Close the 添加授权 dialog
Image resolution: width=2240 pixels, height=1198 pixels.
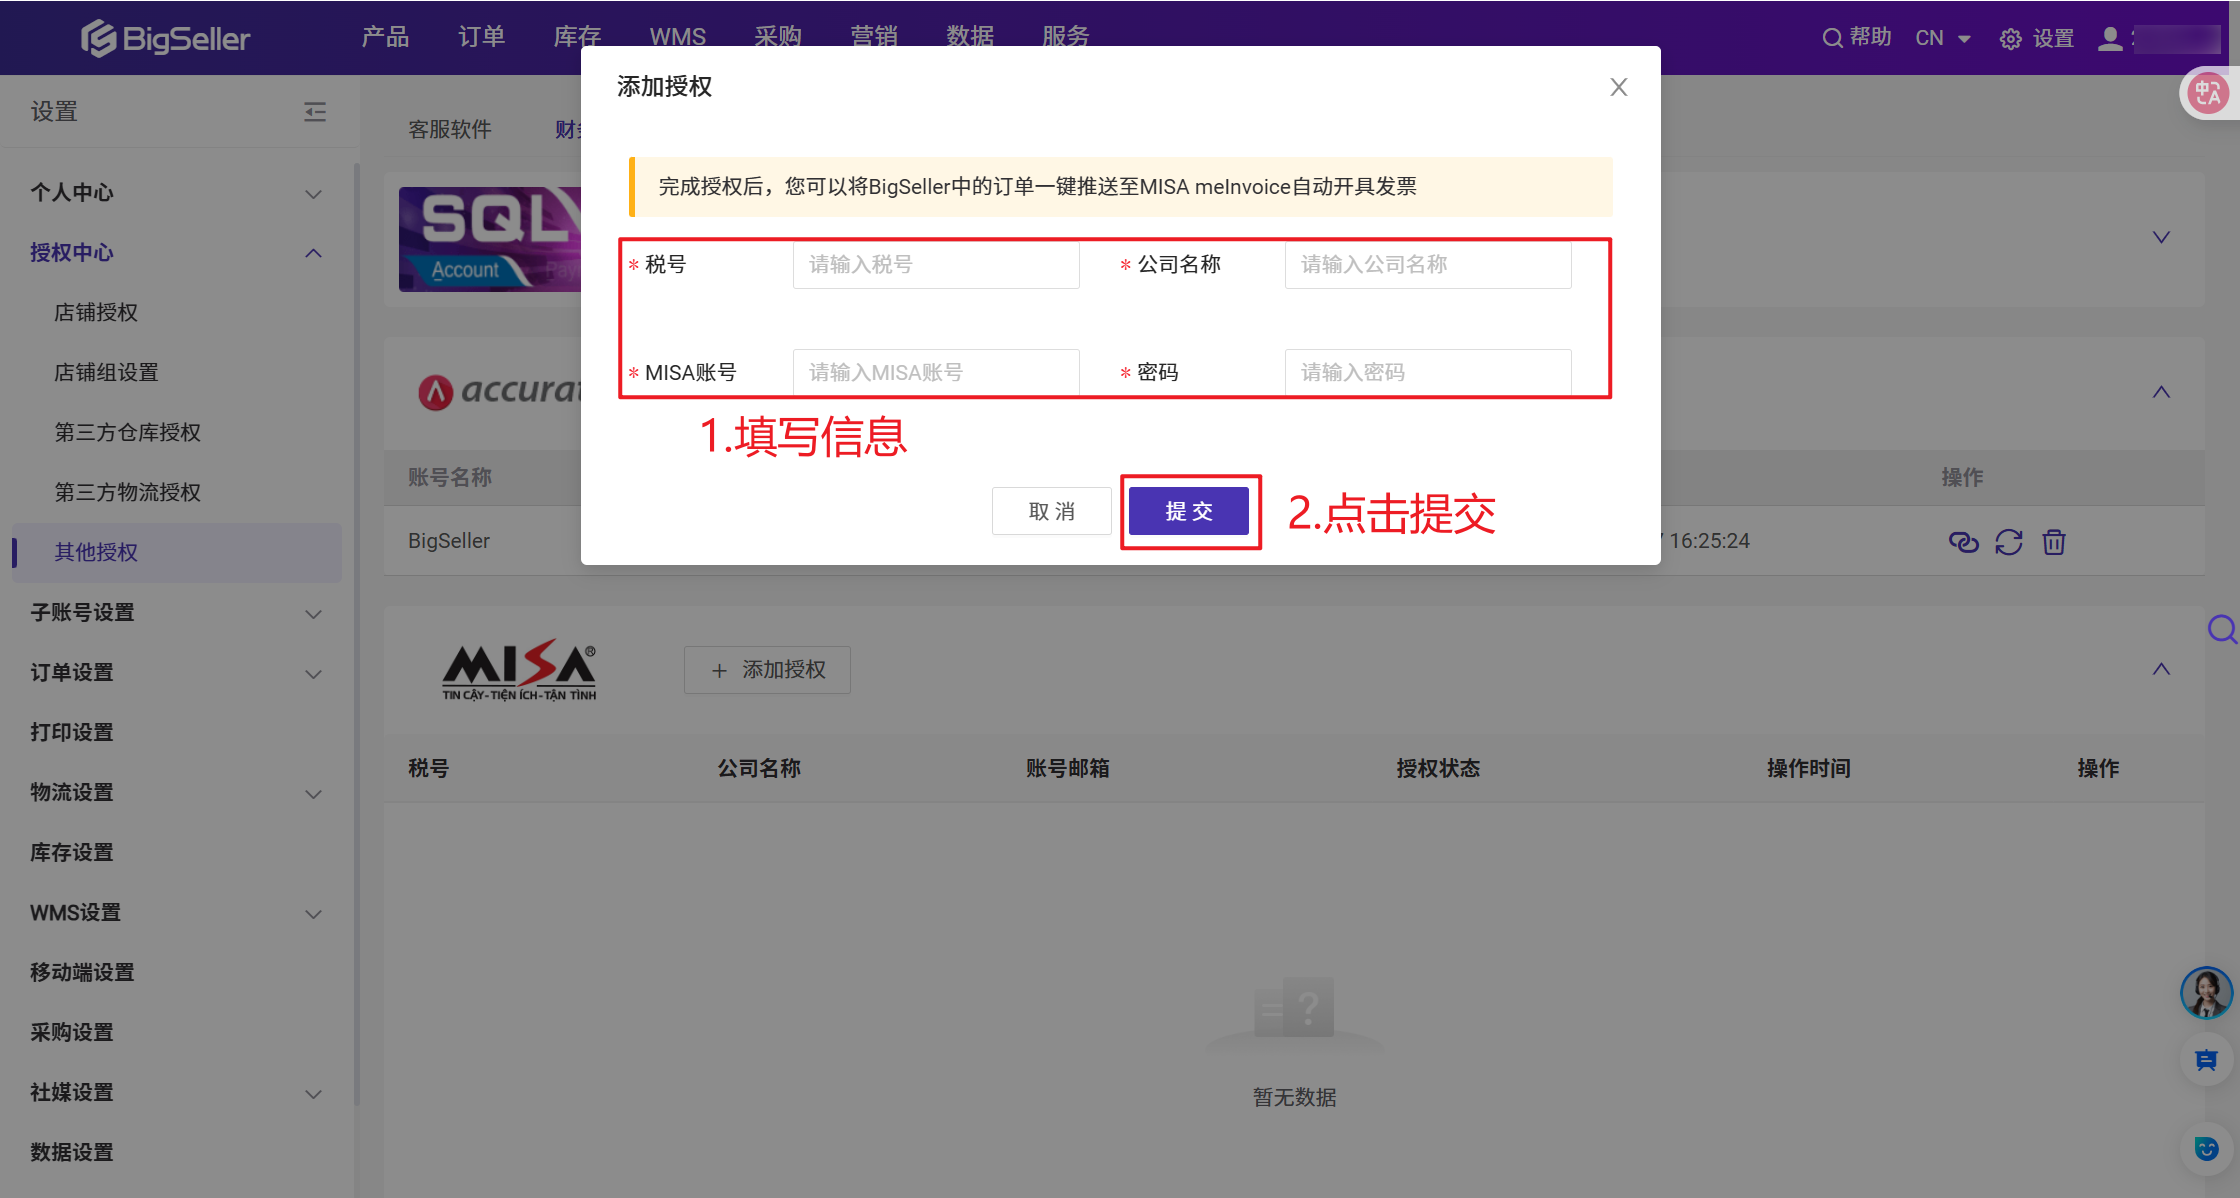point(1619,87)
